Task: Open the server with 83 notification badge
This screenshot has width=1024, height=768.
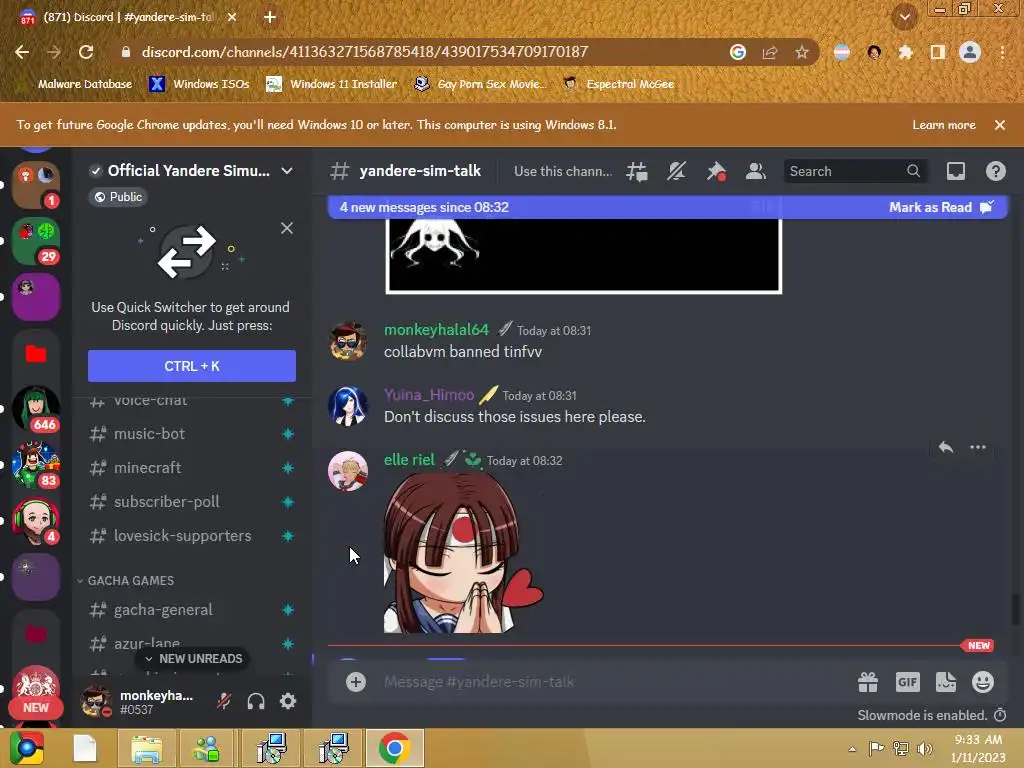Action: (36, 464)
